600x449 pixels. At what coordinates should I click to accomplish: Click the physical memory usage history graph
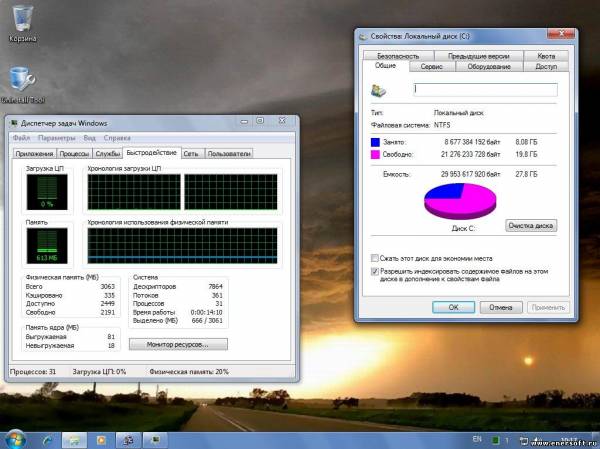click(183, 246)
